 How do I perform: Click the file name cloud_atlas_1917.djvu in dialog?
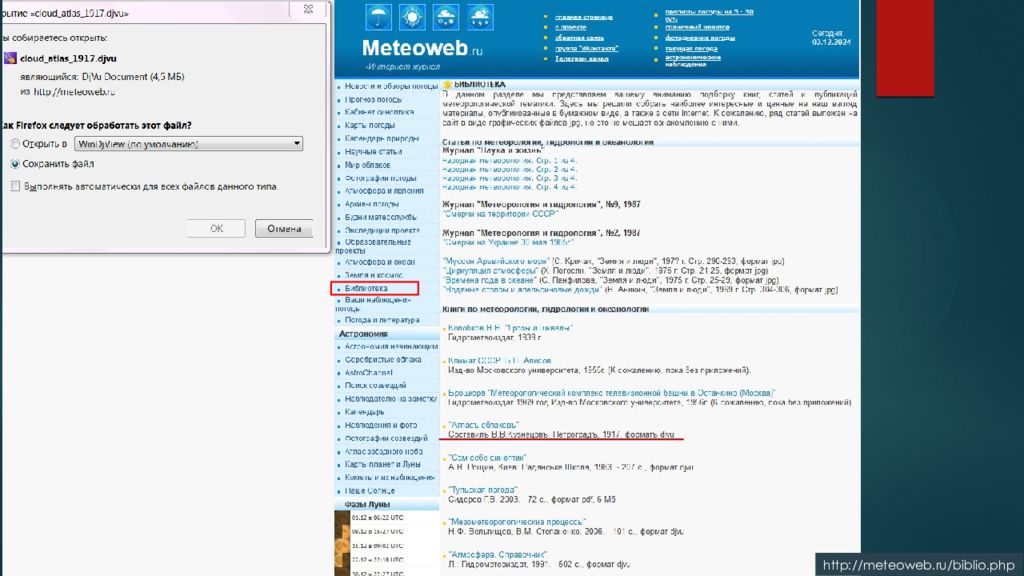[68, 58]
